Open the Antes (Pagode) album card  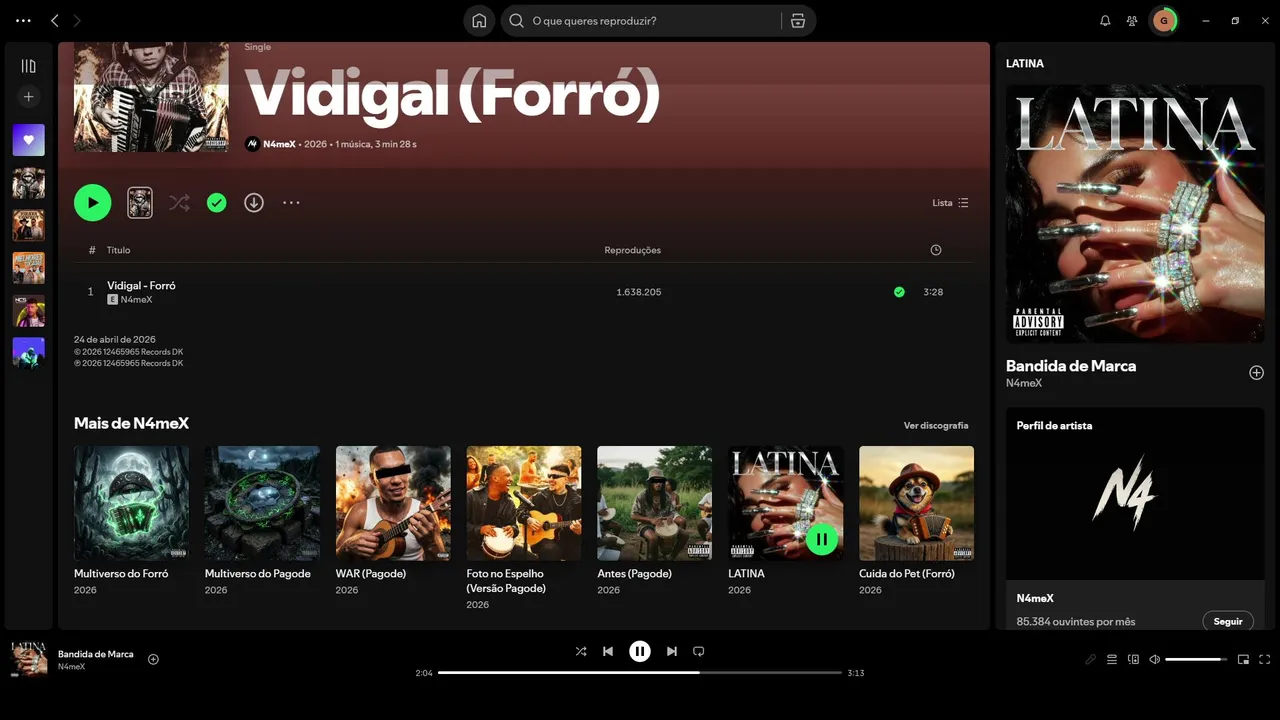pos(655,523)
